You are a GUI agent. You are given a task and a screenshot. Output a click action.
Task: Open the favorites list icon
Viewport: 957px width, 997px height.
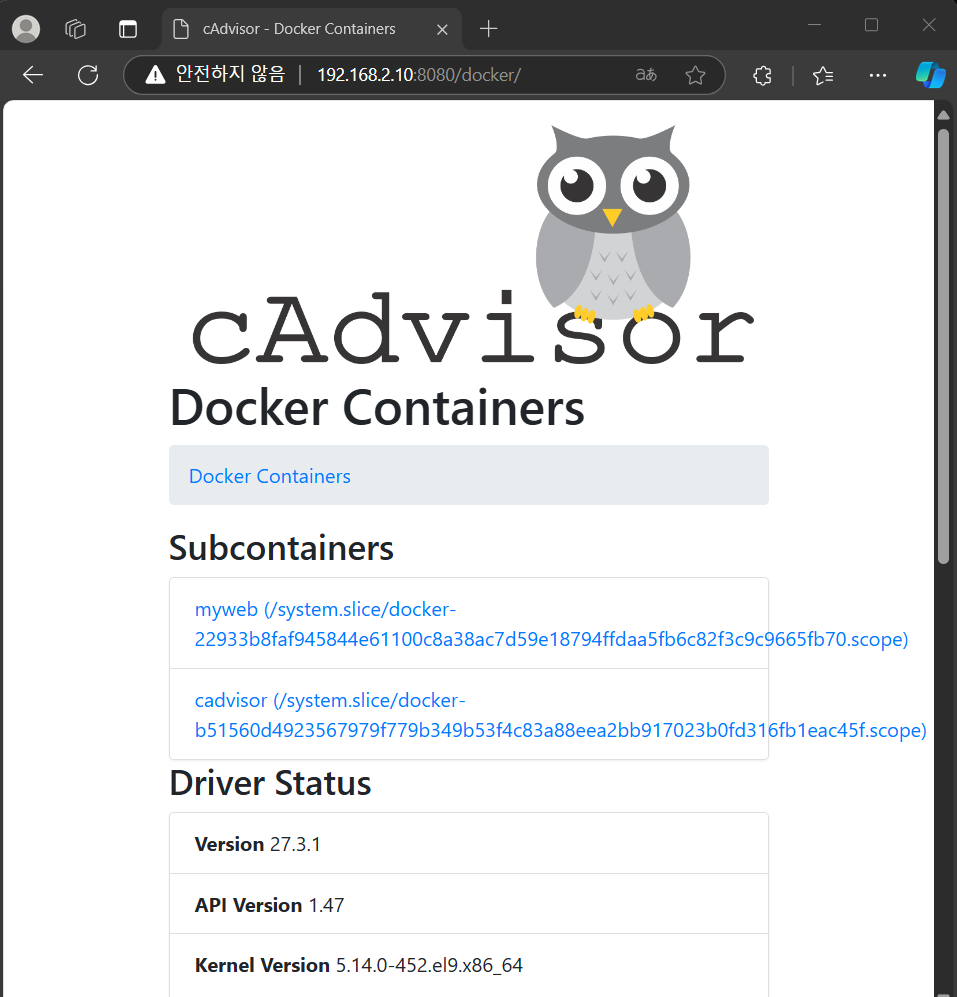pyautogui.click(x=823, y=75)
